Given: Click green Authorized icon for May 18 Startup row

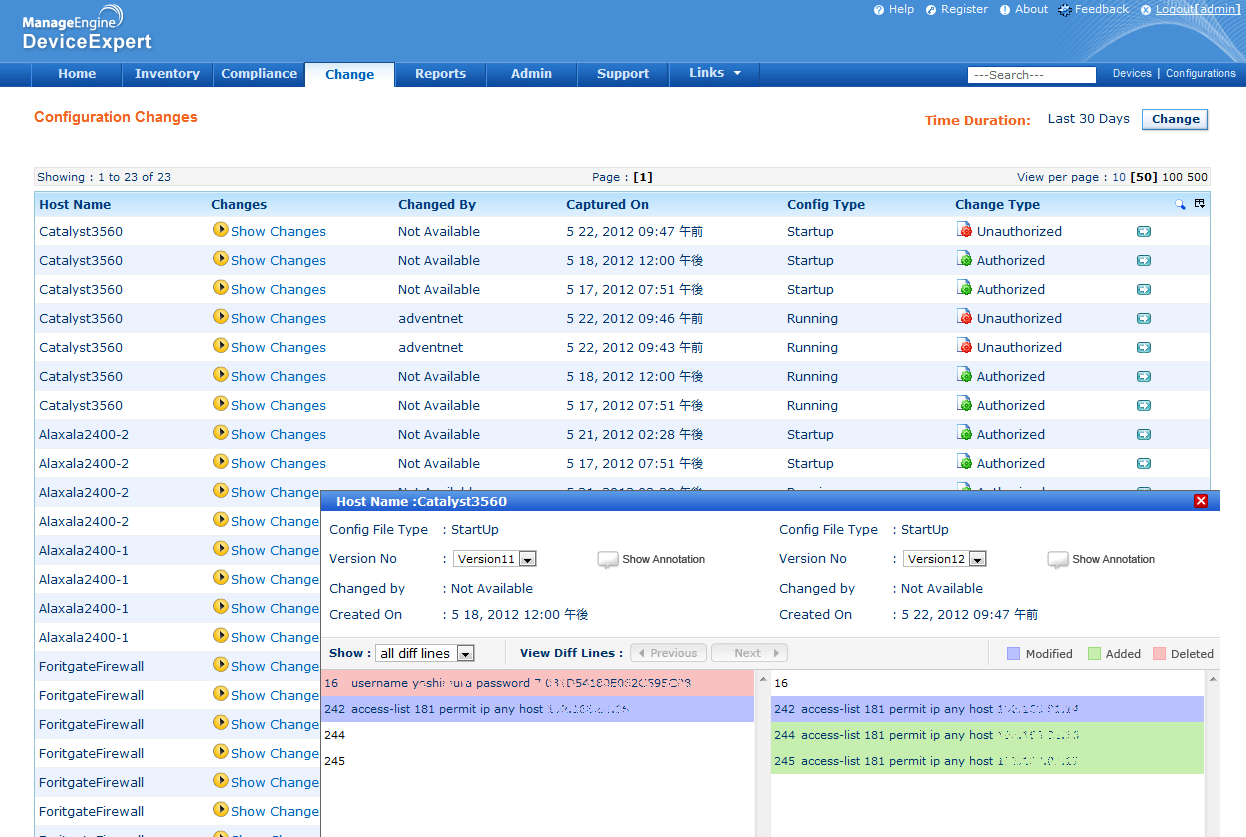Looking at the screenshot, I should point(964,260).
